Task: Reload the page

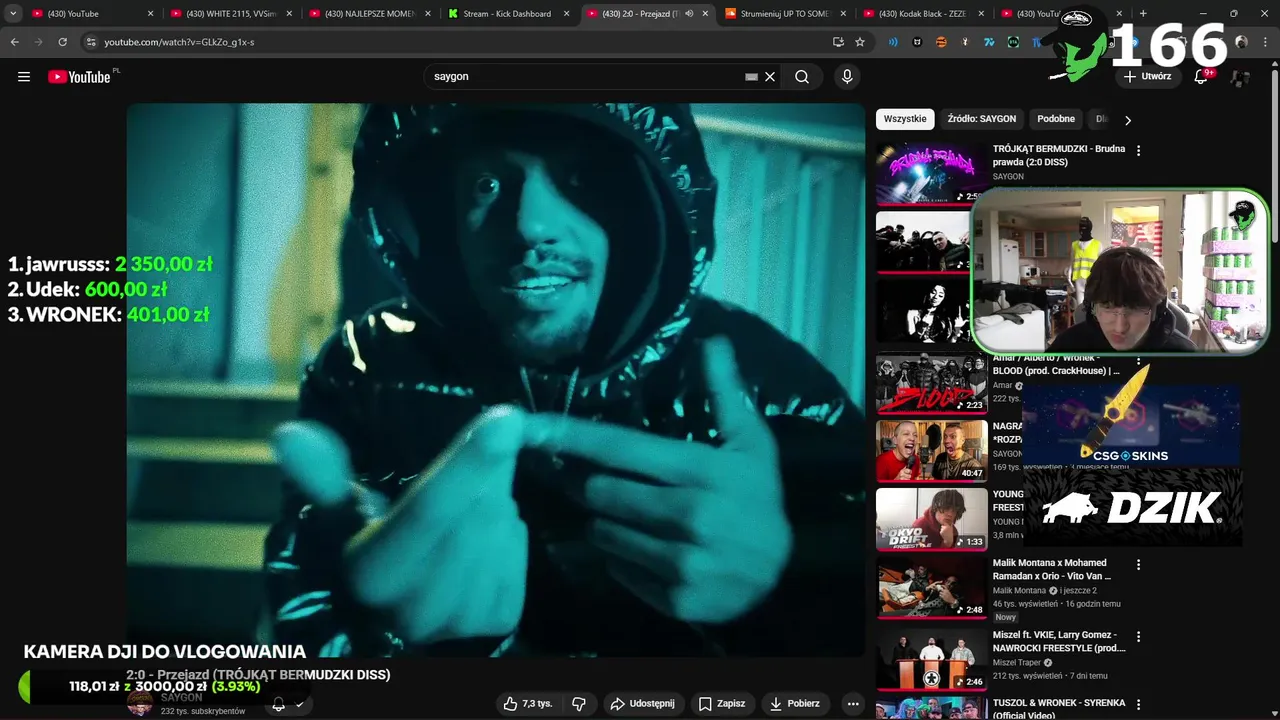Action: tap(62, 42)
